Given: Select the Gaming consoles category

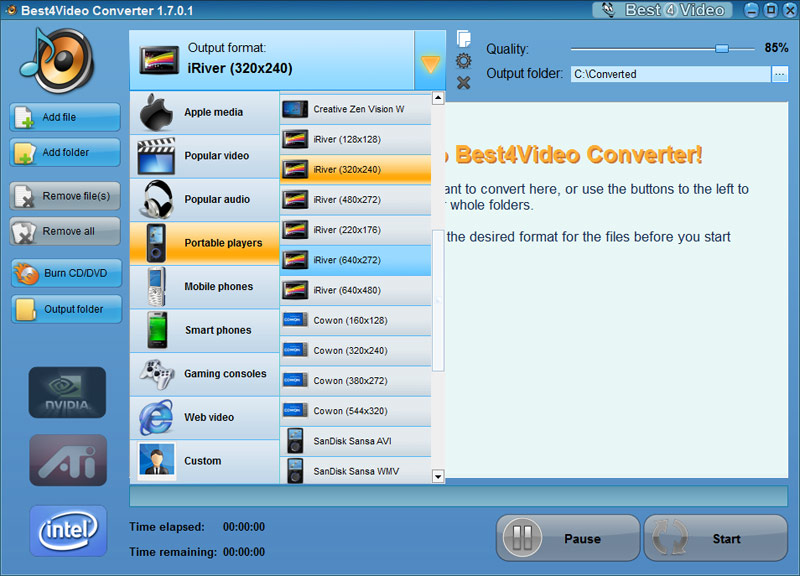Looking at the screenshot, I should click(205, 374).
